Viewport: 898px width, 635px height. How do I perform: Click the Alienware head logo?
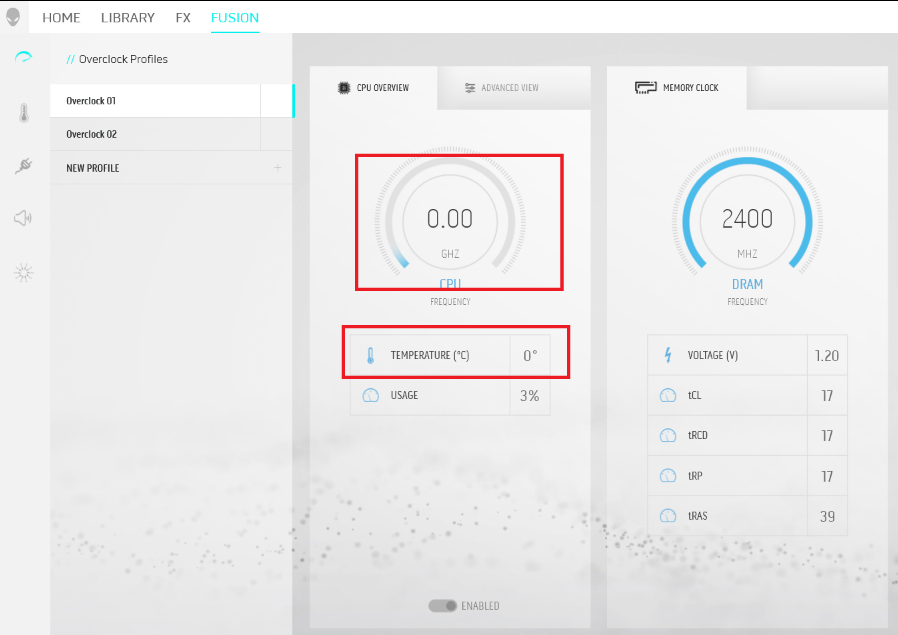click(x=14, y=16)
